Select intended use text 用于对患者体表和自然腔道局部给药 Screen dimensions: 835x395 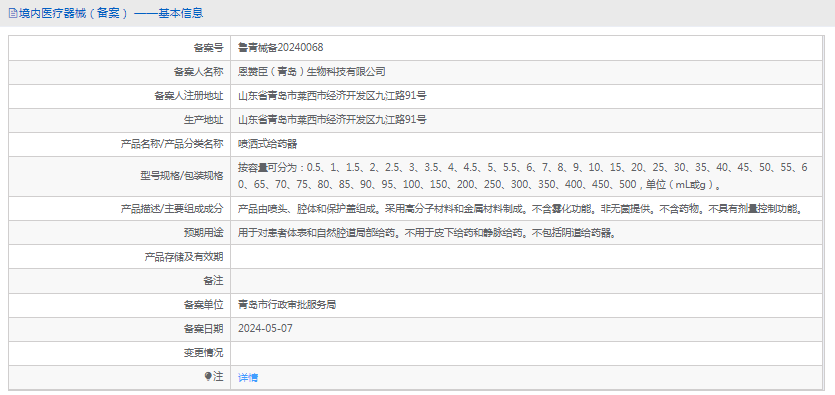pos(319,233)
